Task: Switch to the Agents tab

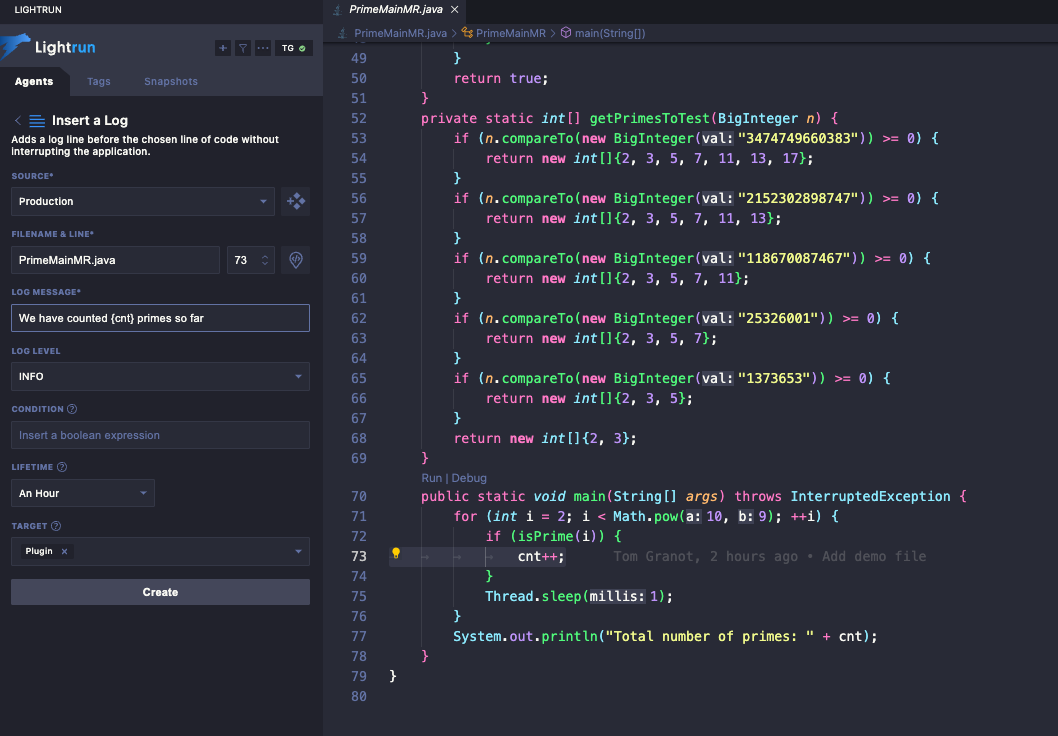Action: (34, 81)
